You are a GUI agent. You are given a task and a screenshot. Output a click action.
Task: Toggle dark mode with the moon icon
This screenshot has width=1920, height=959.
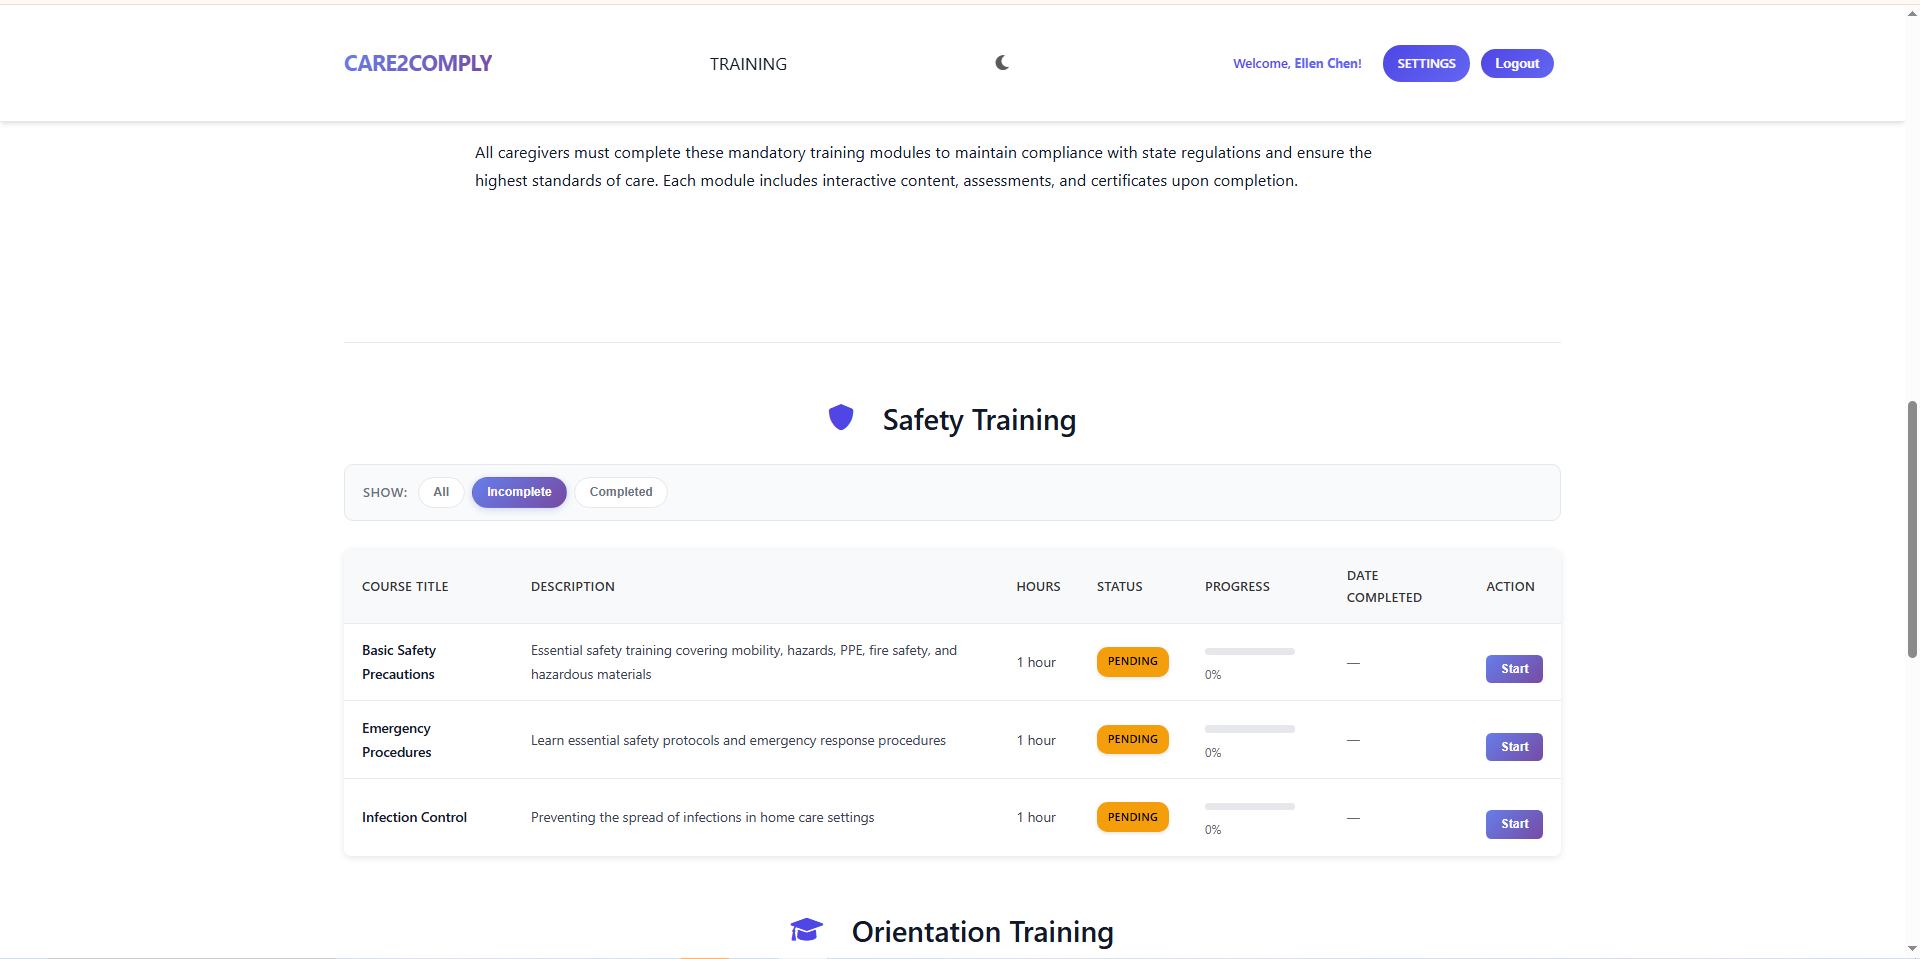tap(1001, 62)
